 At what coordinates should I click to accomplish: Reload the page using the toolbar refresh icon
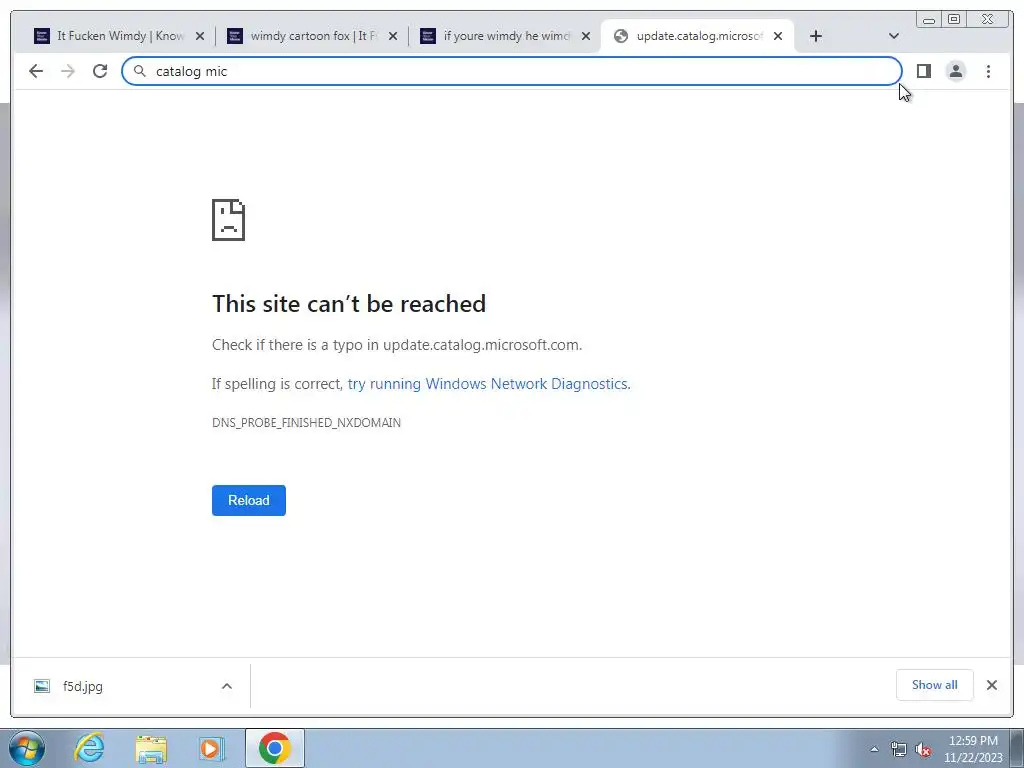[x=100, y=71]
